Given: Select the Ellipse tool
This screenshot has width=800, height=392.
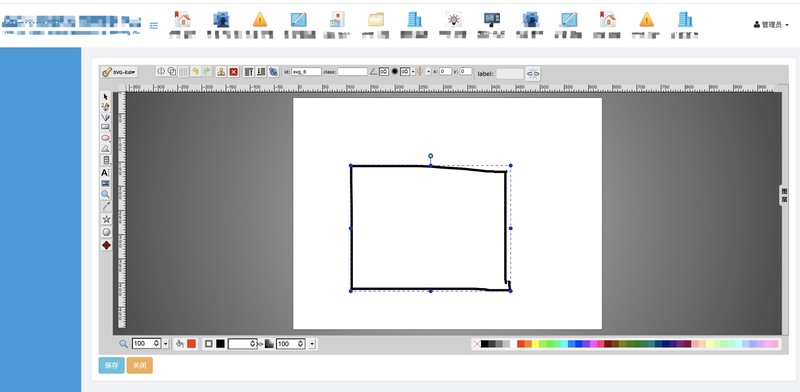Looking at the screenshot, I should [106, 138].
